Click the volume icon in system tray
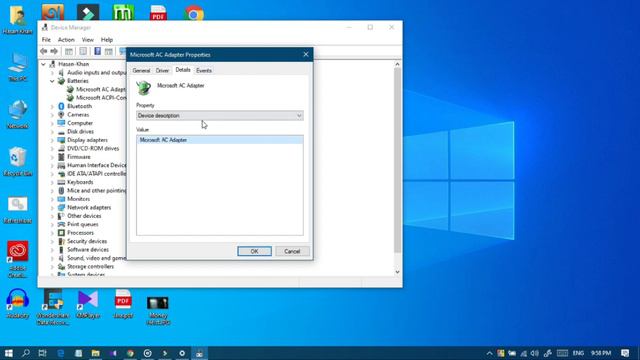The width and height of the screenshot is (640, 360). pos(535,353)
